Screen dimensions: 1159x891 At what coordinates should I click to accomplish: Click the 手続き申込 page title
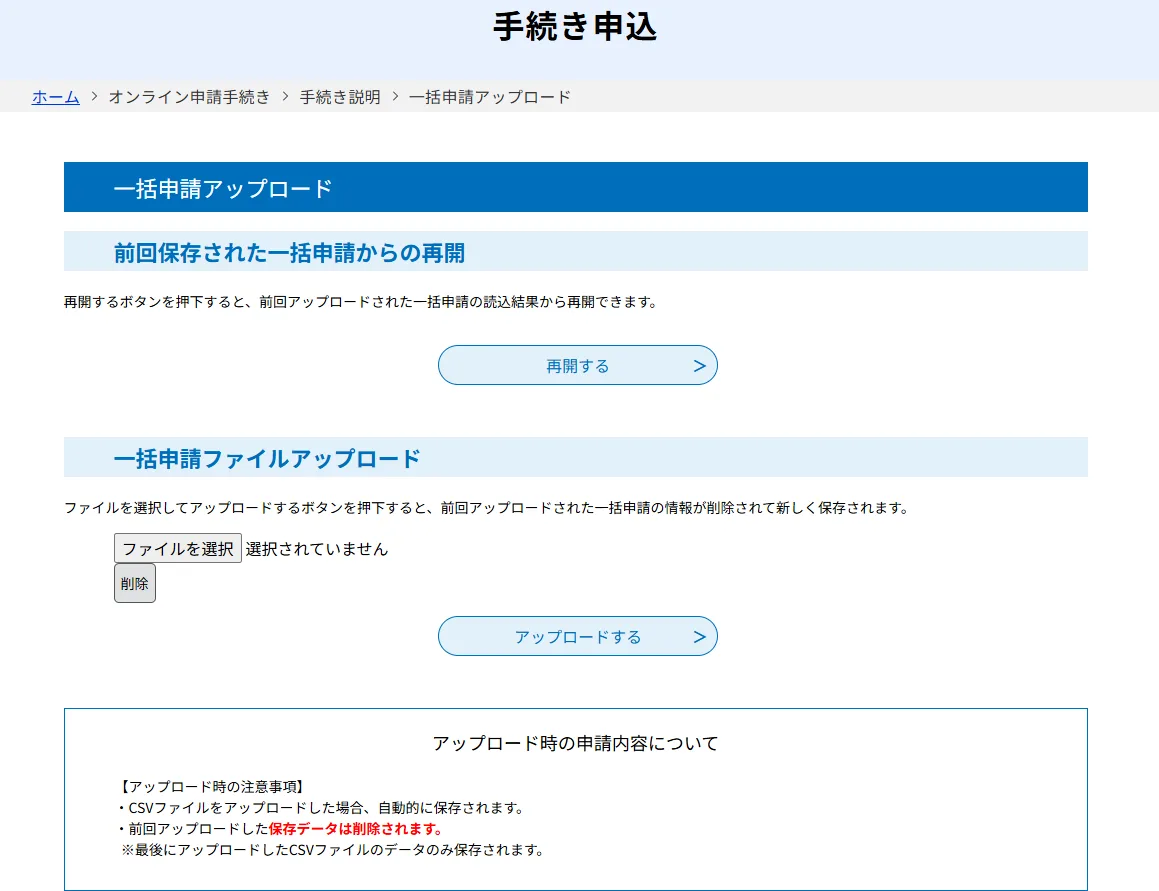pos(578,29)
